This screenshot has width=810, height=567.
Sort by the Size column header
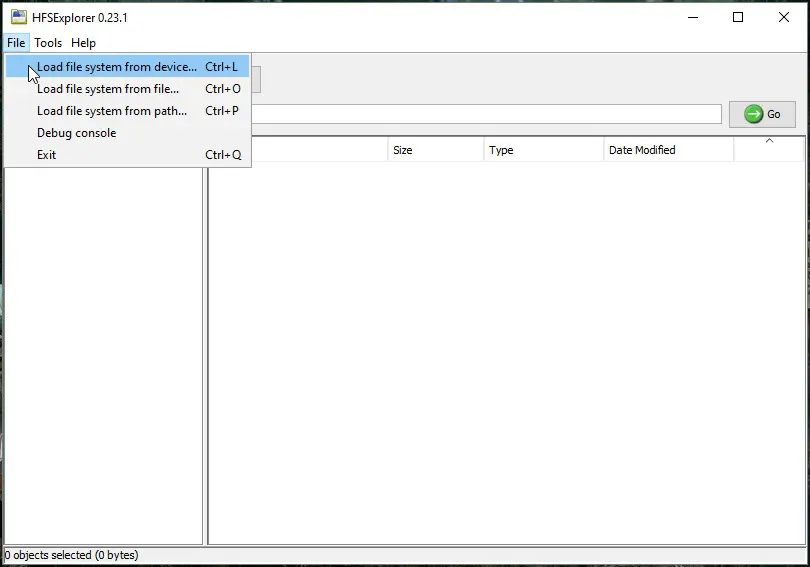click(435, 150)
